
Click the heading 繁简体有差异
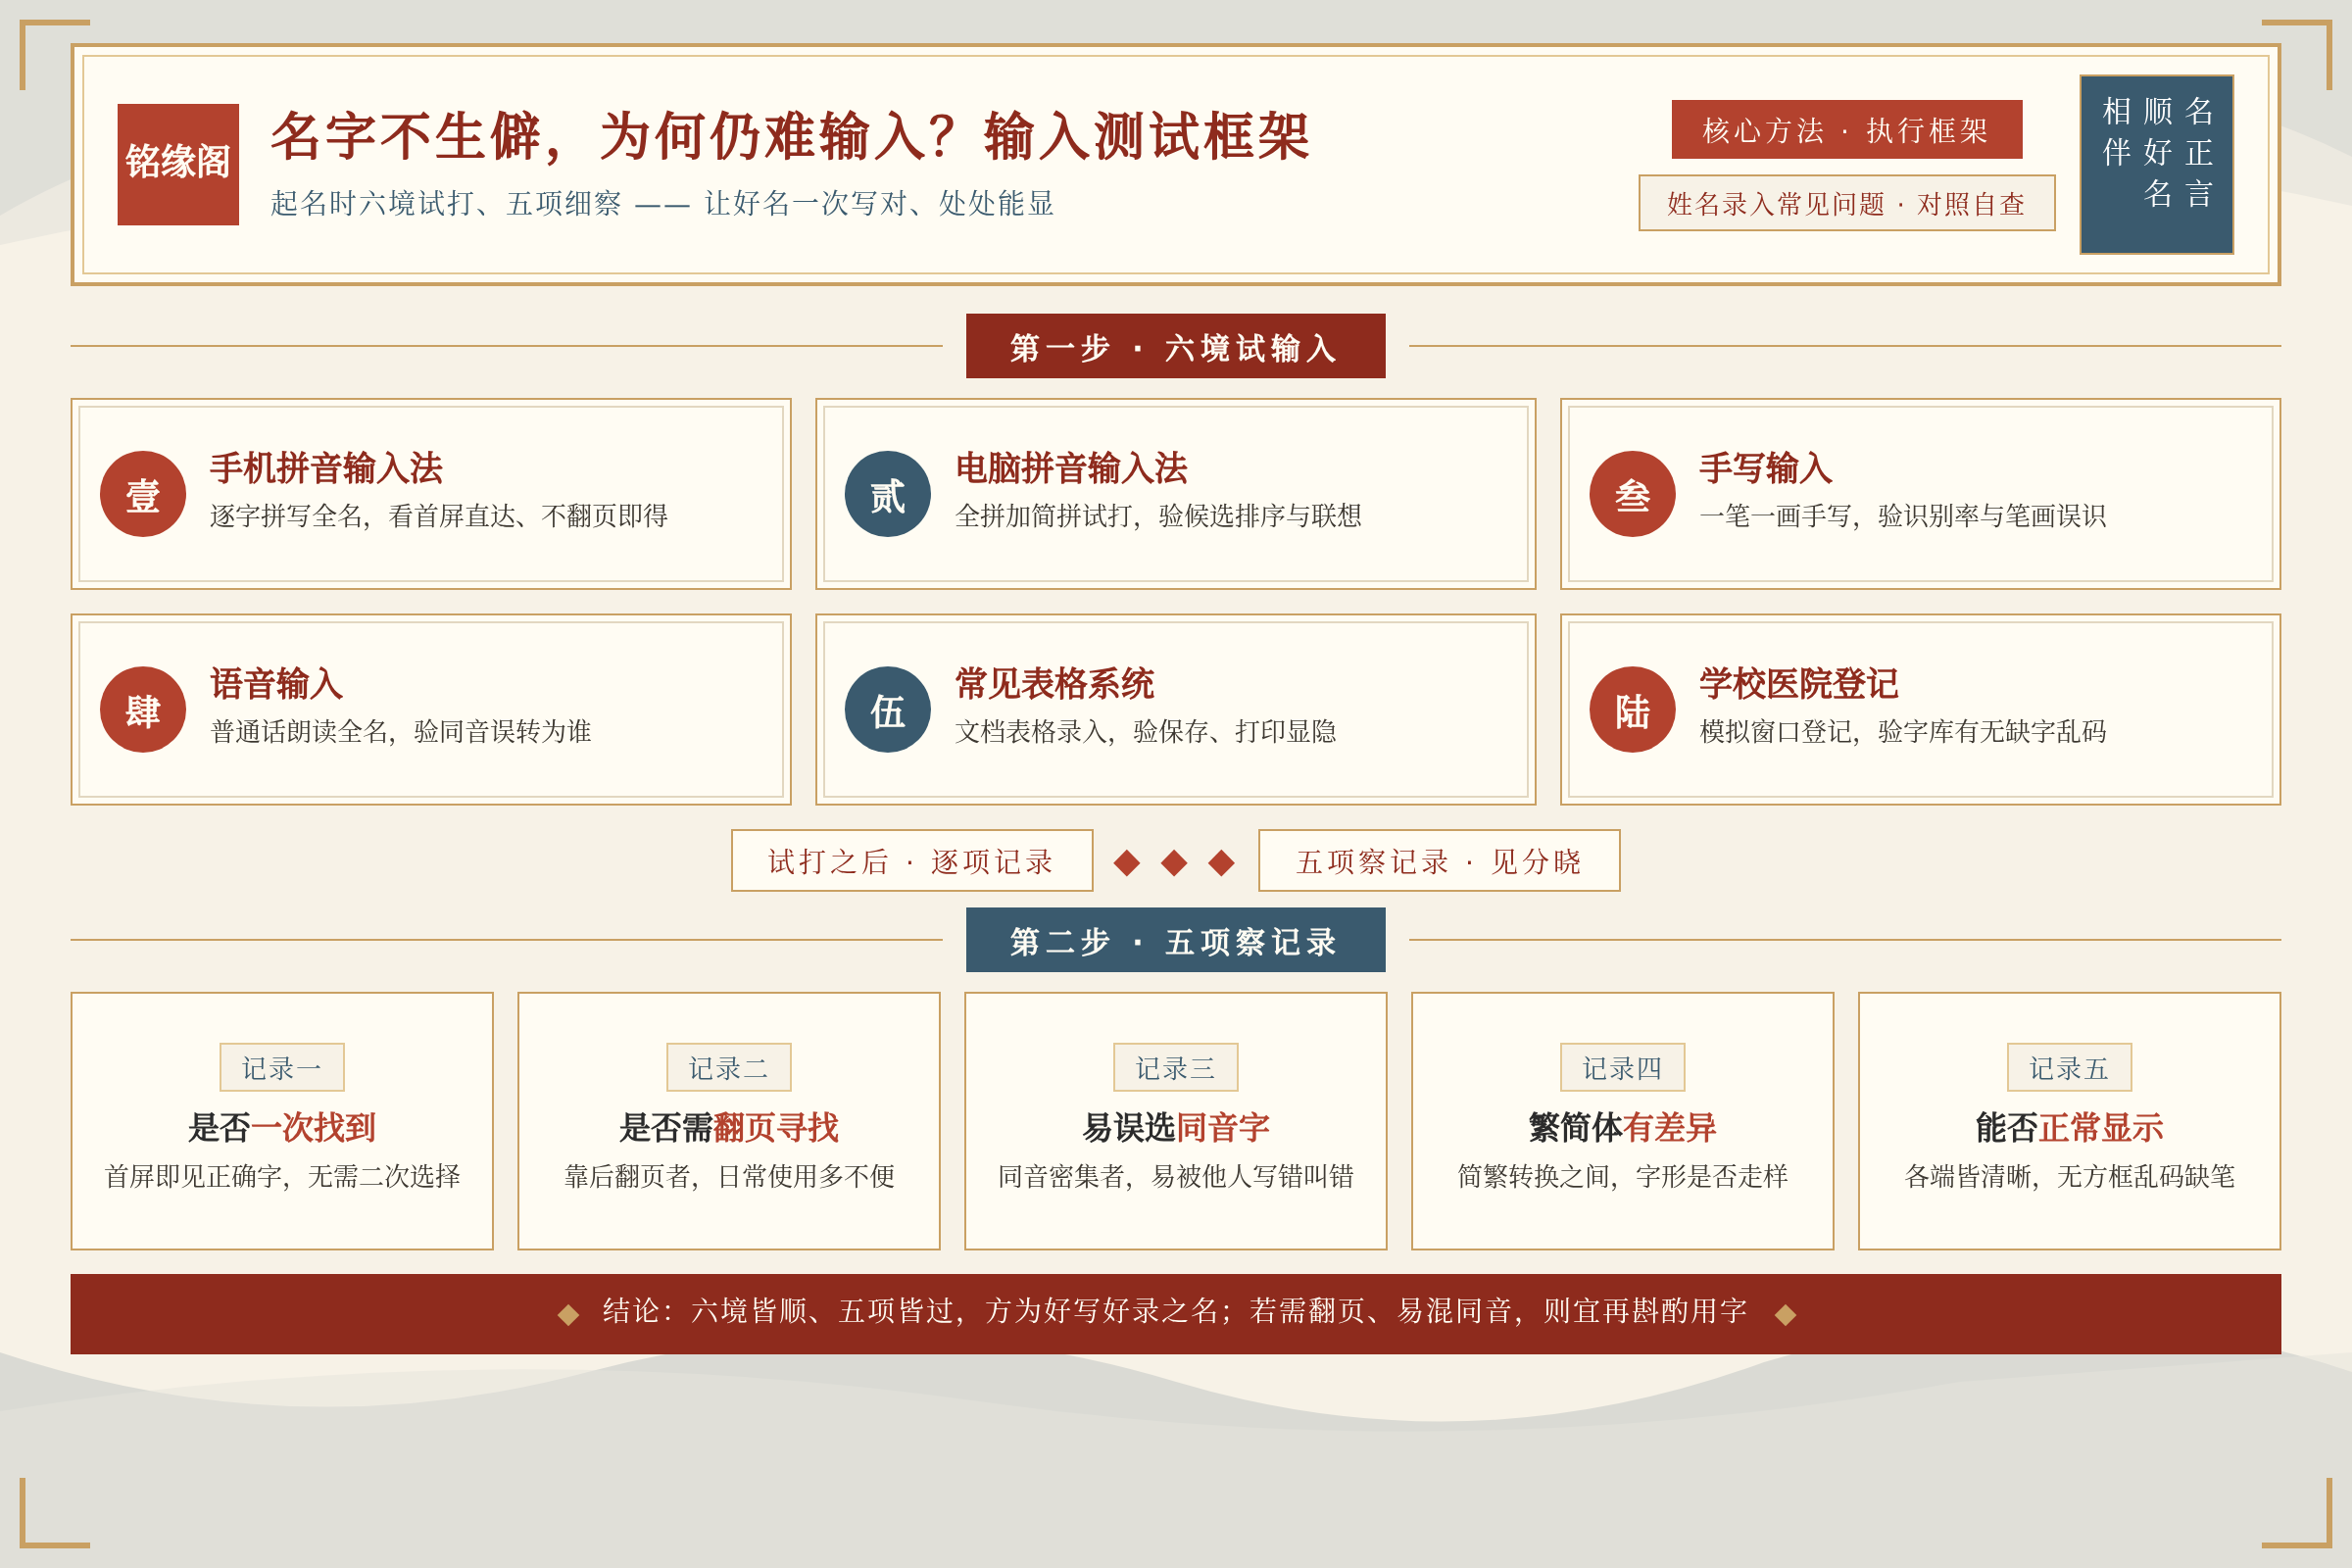coord(1622,1128)
